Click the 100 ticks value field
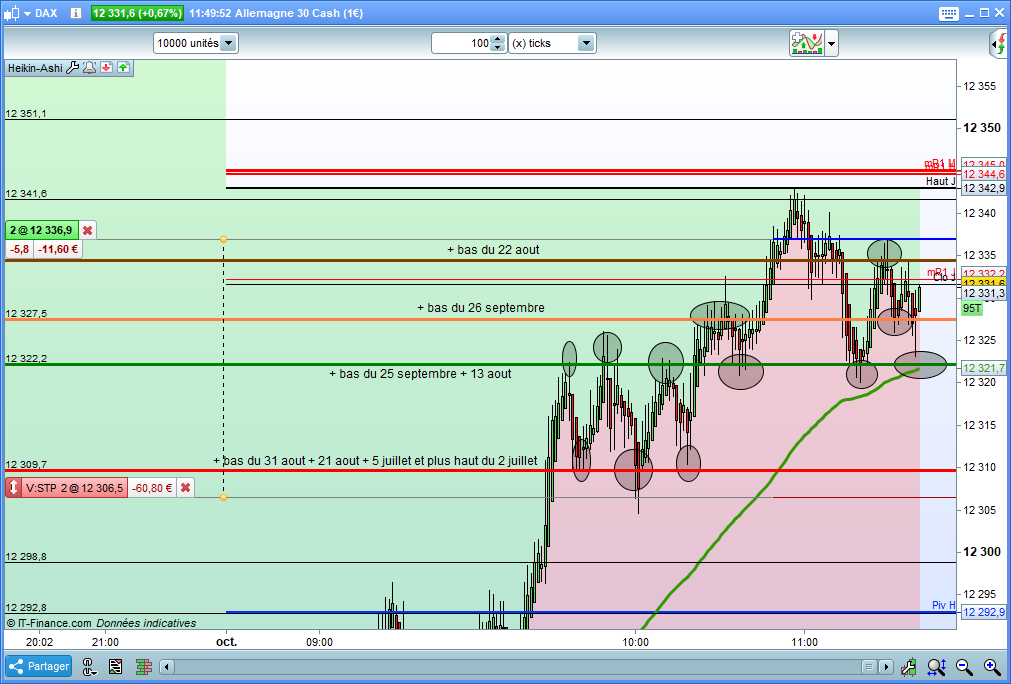Image resolution: width=1011 pixels, height=684 pixels. pyautogui.click(x=461, y=43)
